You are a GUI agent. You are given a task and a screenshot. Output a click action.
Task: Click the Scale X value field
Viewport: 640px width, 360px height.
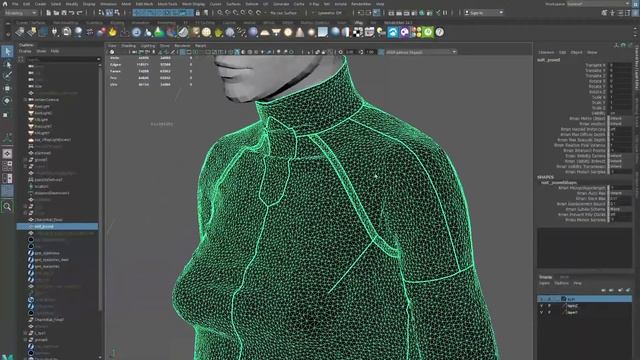620,97
